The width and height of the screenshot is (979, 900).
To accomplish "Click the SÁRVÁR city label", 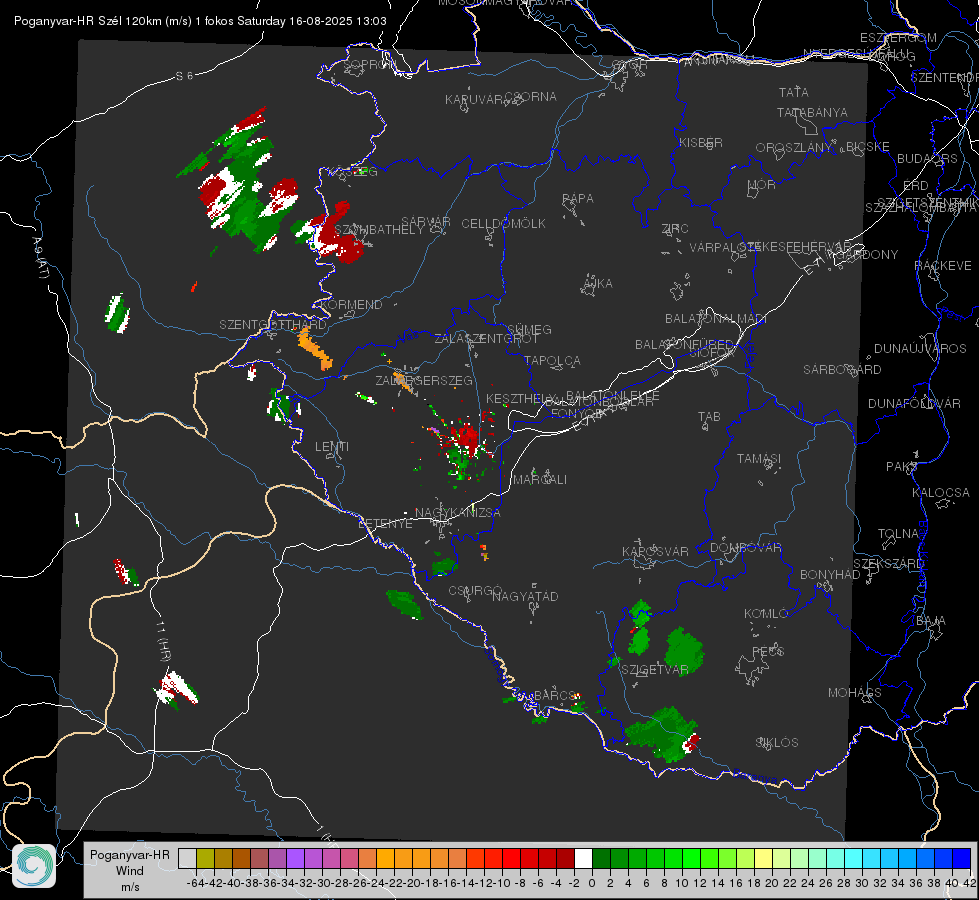I will point(426,222).
